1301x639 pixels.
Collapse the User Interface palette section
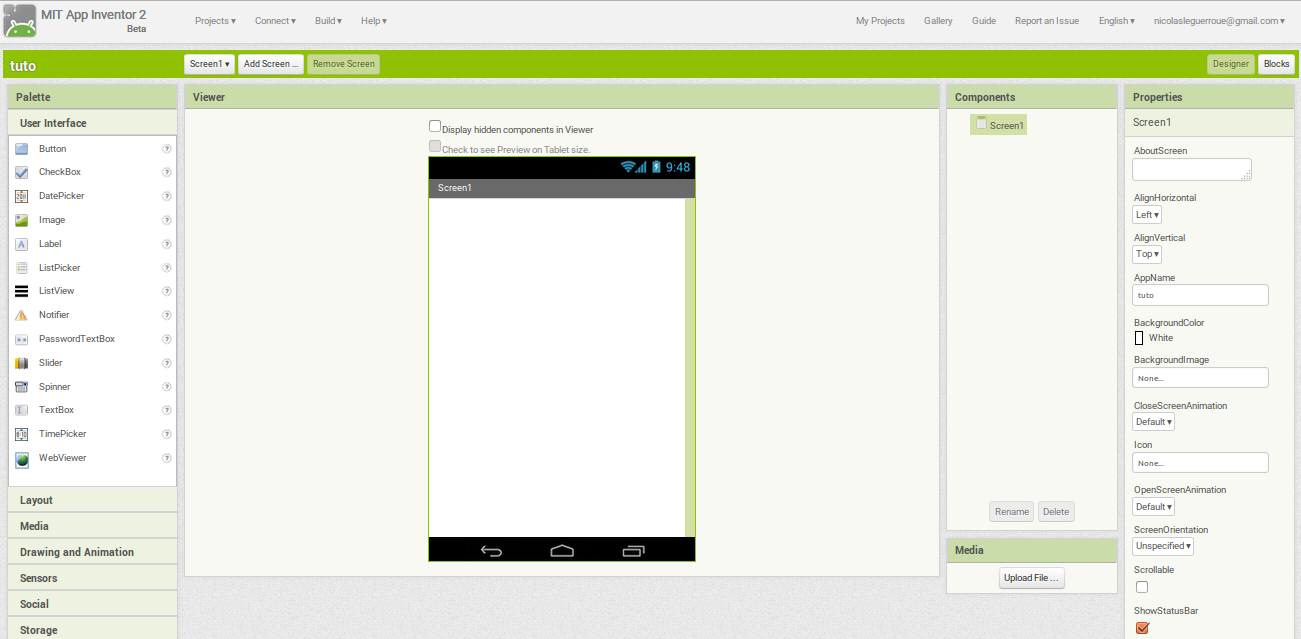point(92,123)
